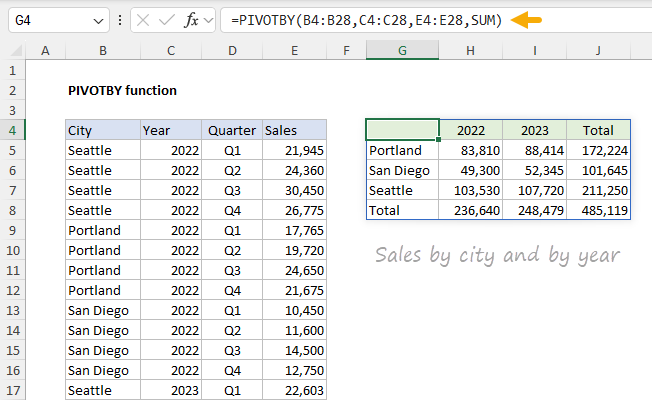Open the Insert Function fx dialog

[191, 20]
